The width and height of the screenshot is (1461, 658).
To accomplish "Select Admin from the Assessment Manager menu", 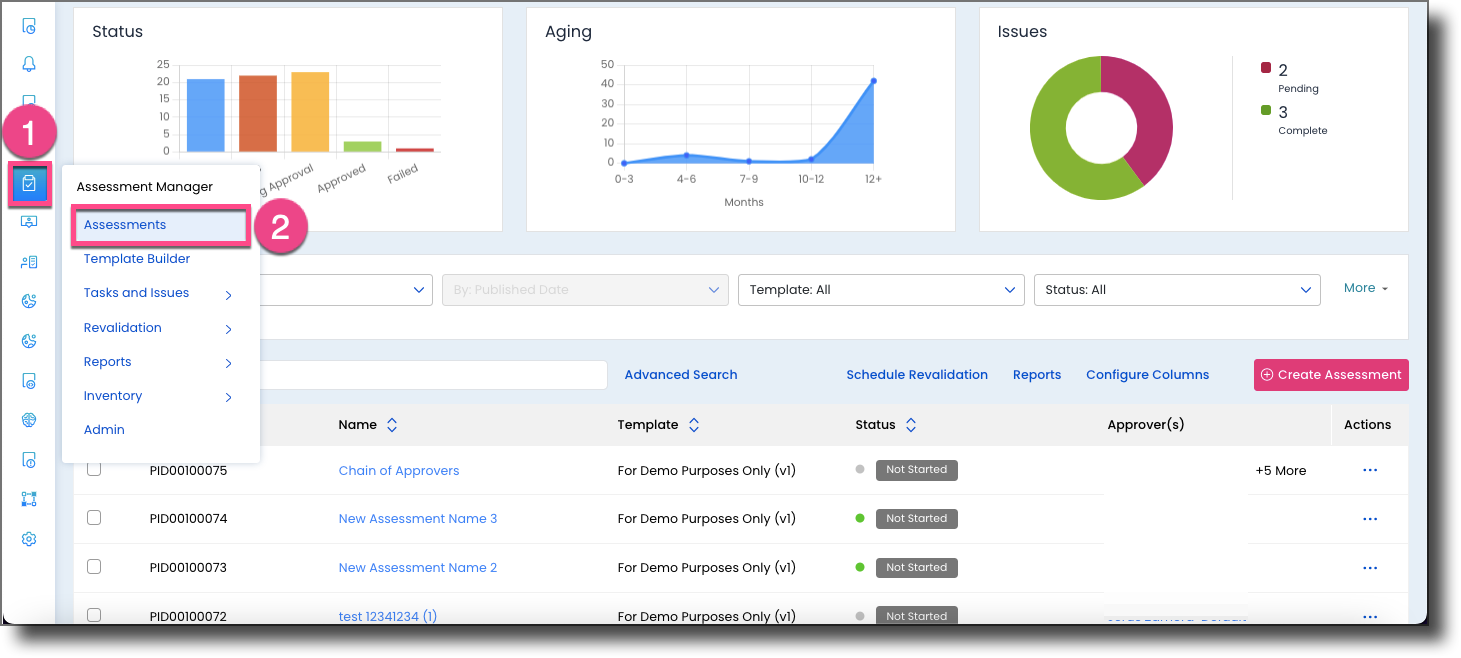I will 104,429.
